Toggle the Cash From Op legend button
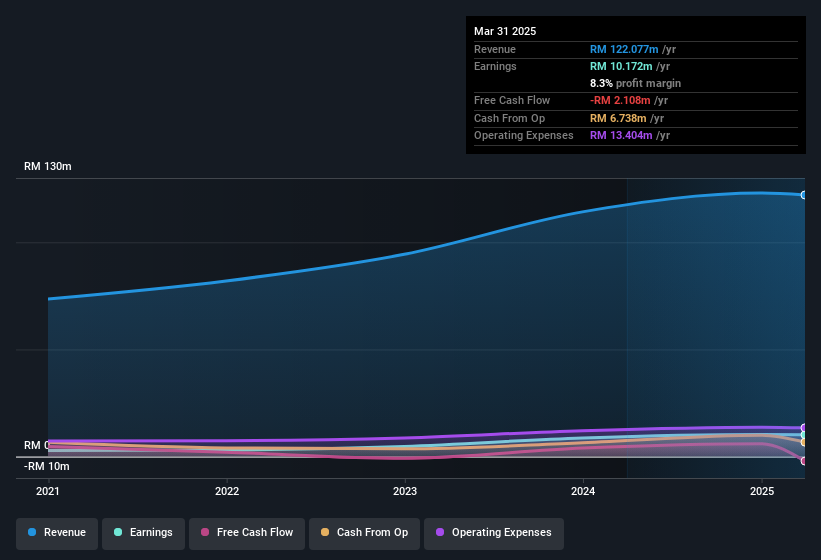The height and width of the screenshot is (560, 821). [x=364, y=534]
